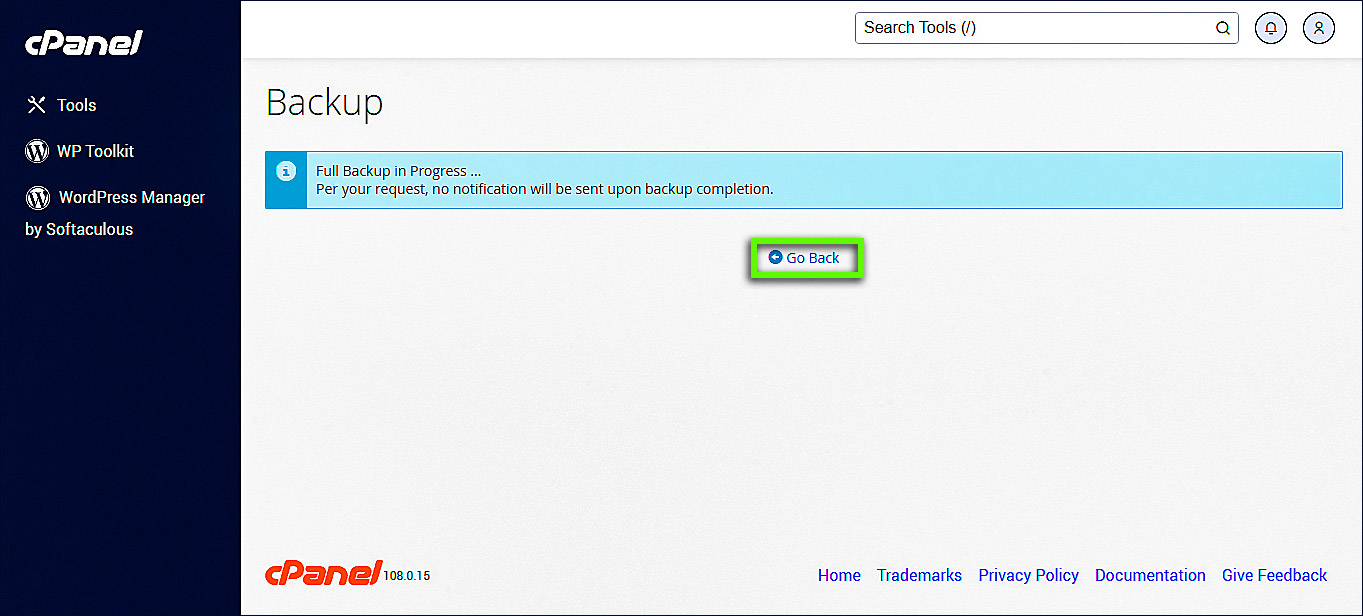Viewport: 1363px width, 616px height.
Task: Click the Tools wrench icon
Action: (37, 105)
